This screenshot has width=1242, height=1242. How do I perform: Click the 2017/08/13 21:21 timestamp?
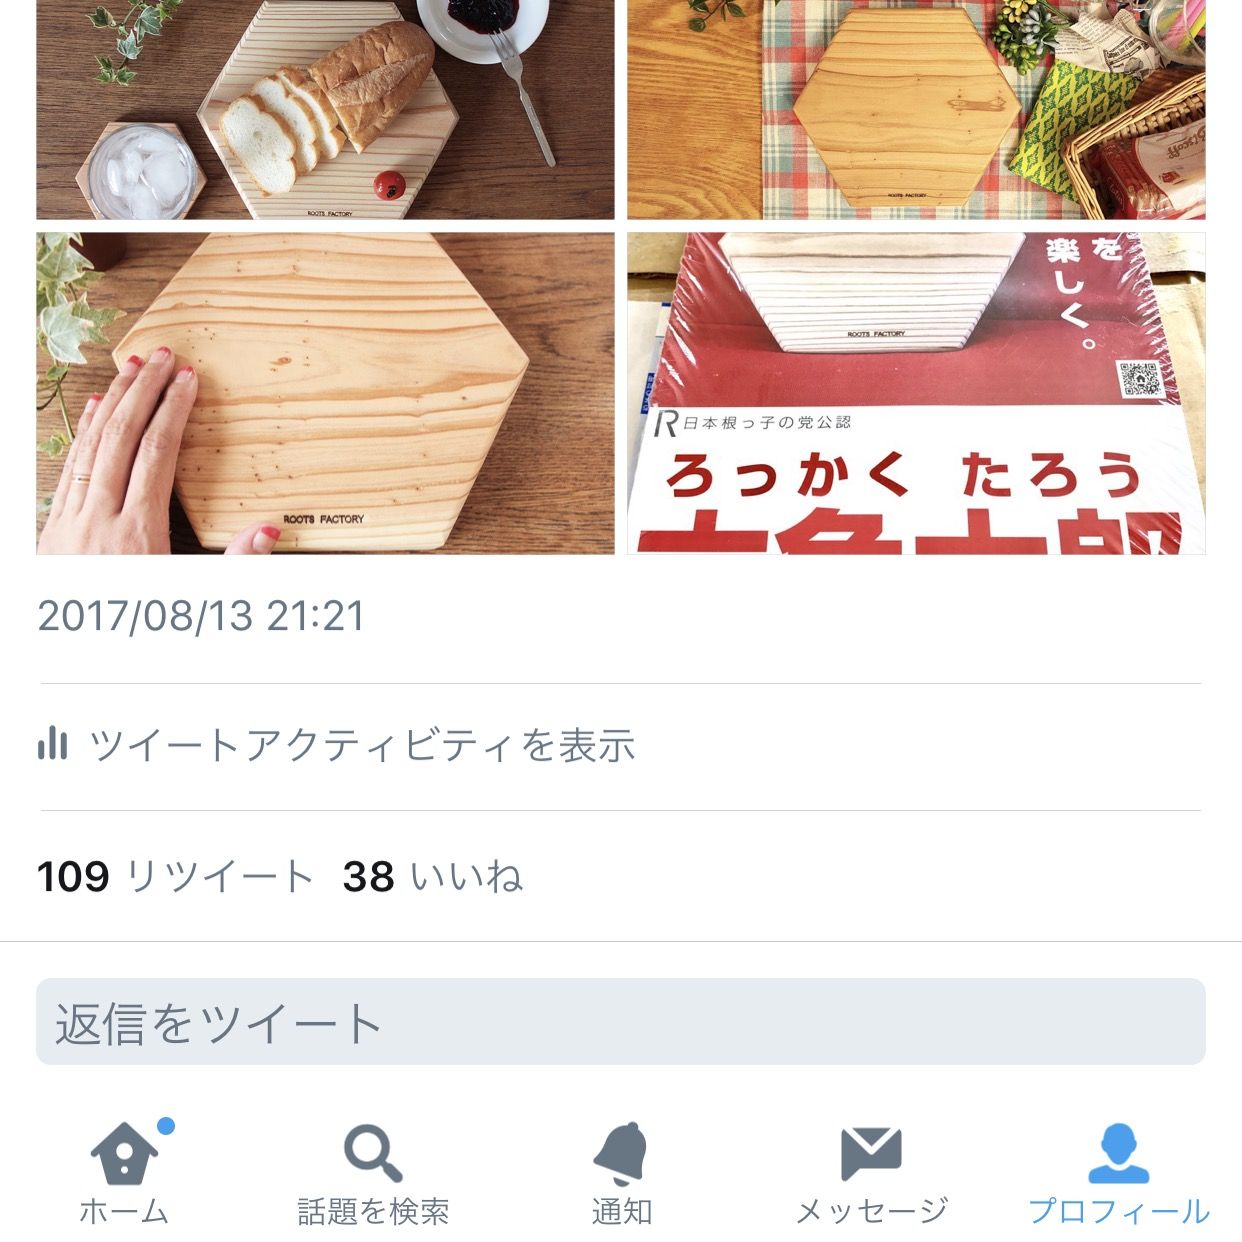coord(201,616)
